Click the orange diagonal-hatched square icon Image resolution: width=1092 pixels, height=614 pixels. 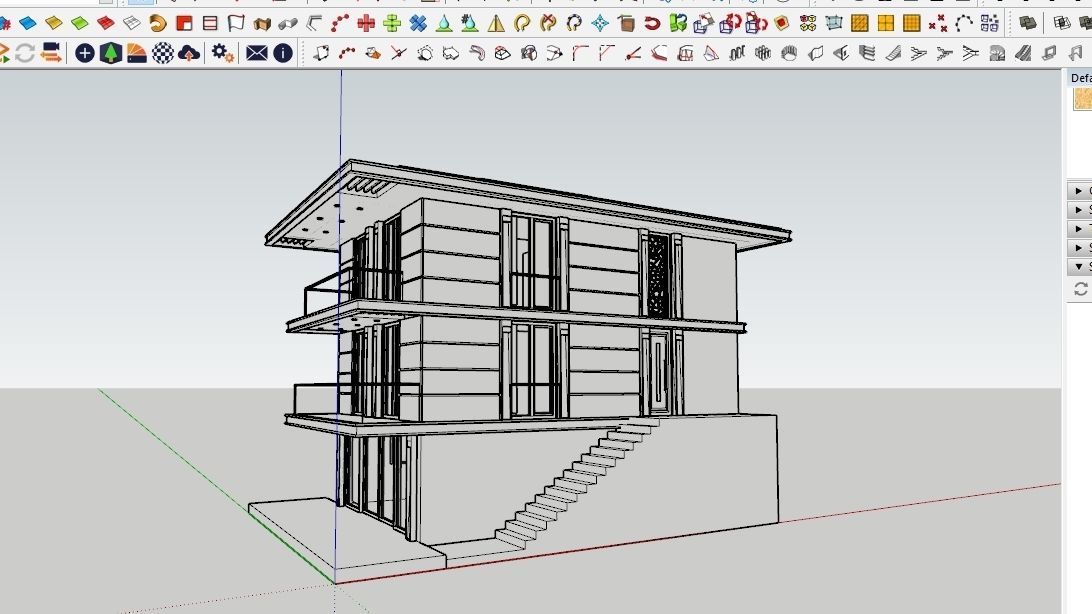click(x=859, y=24)
